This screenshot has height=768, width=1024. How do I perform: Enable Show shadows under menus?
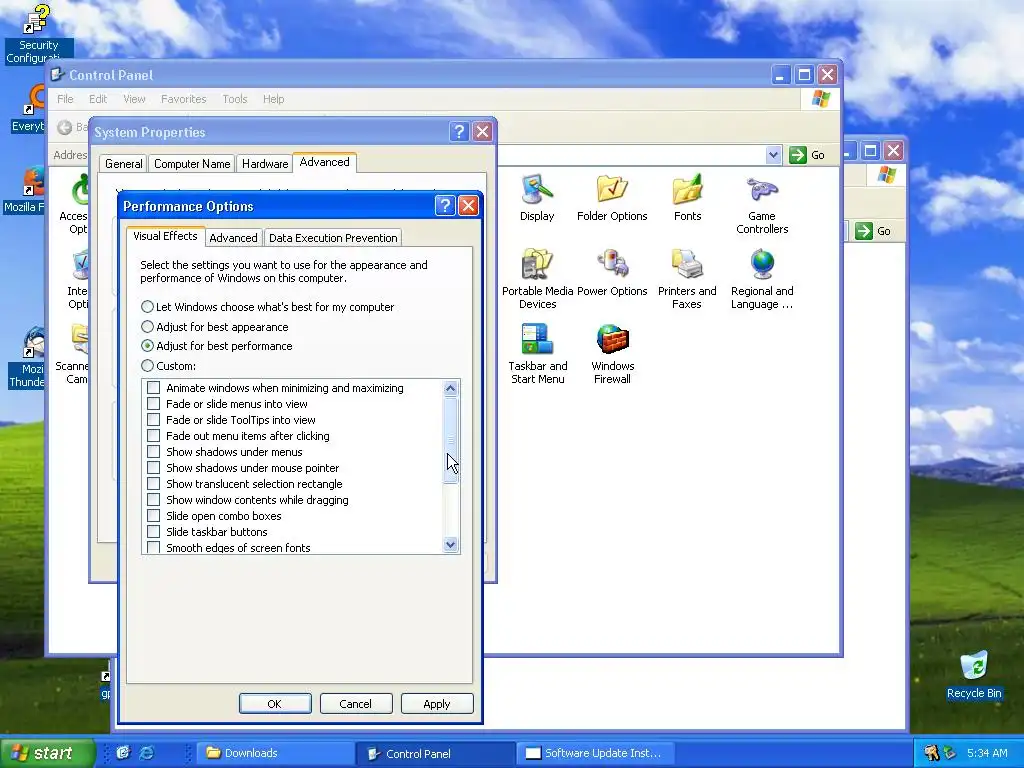[153, 452]
